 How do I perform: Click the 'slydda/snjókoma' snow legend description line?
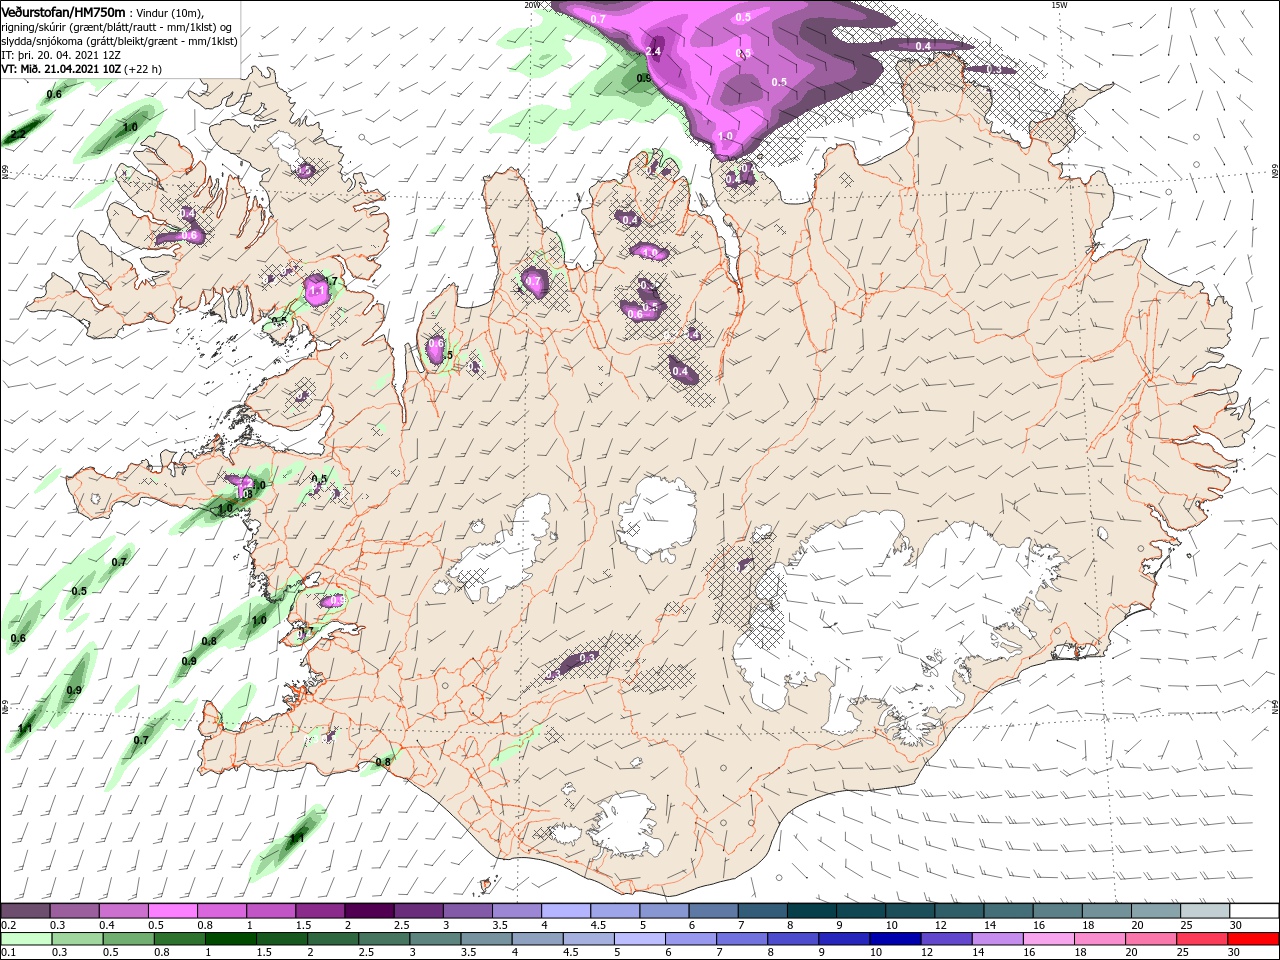(119, 41)
